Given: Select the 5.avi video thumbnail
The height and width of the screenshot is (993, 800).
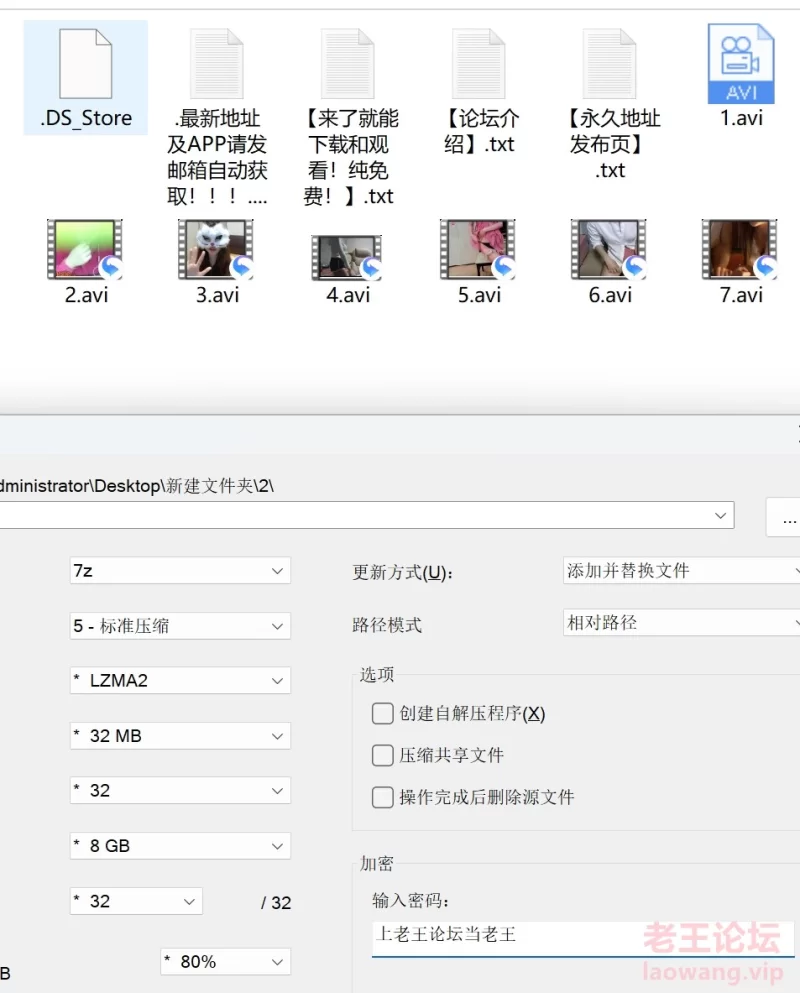Looking at the screenshot, I should [478, 250].
